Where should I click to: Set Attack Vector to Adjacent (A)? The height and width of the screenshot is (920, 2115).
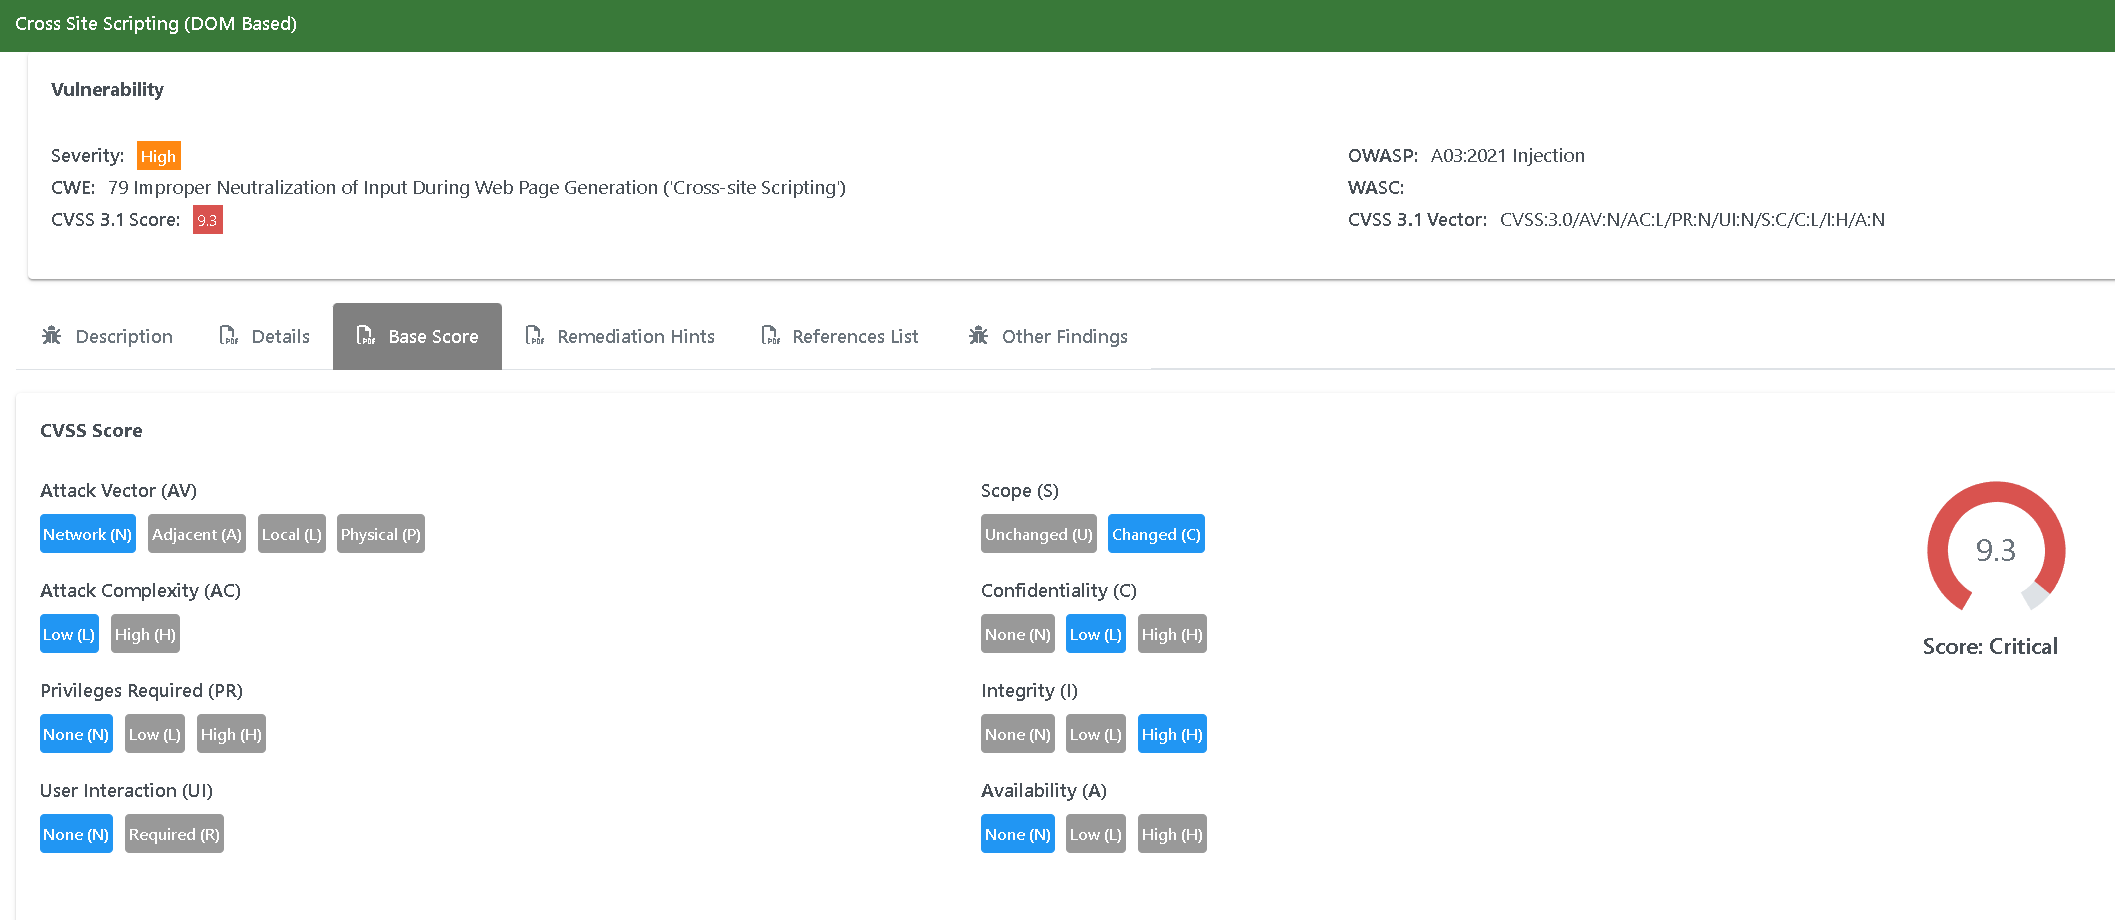tap(197, 534)
